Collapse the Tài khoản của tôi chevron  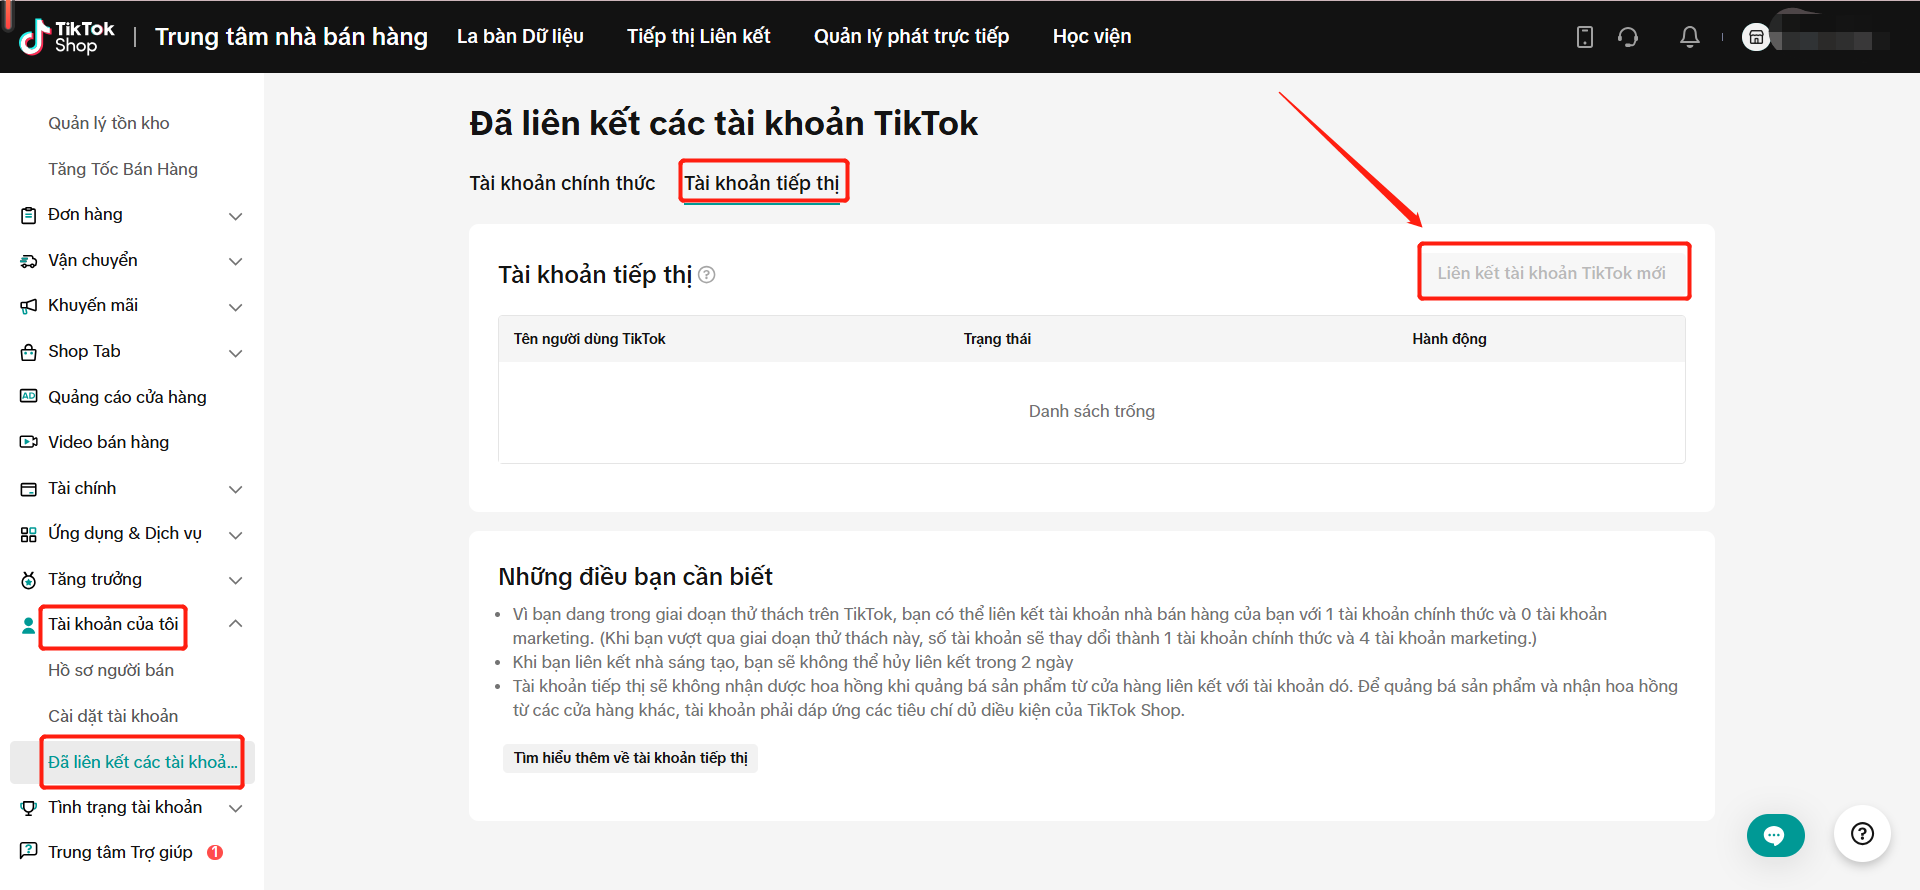pyautogui.click(x=236, y=624)
